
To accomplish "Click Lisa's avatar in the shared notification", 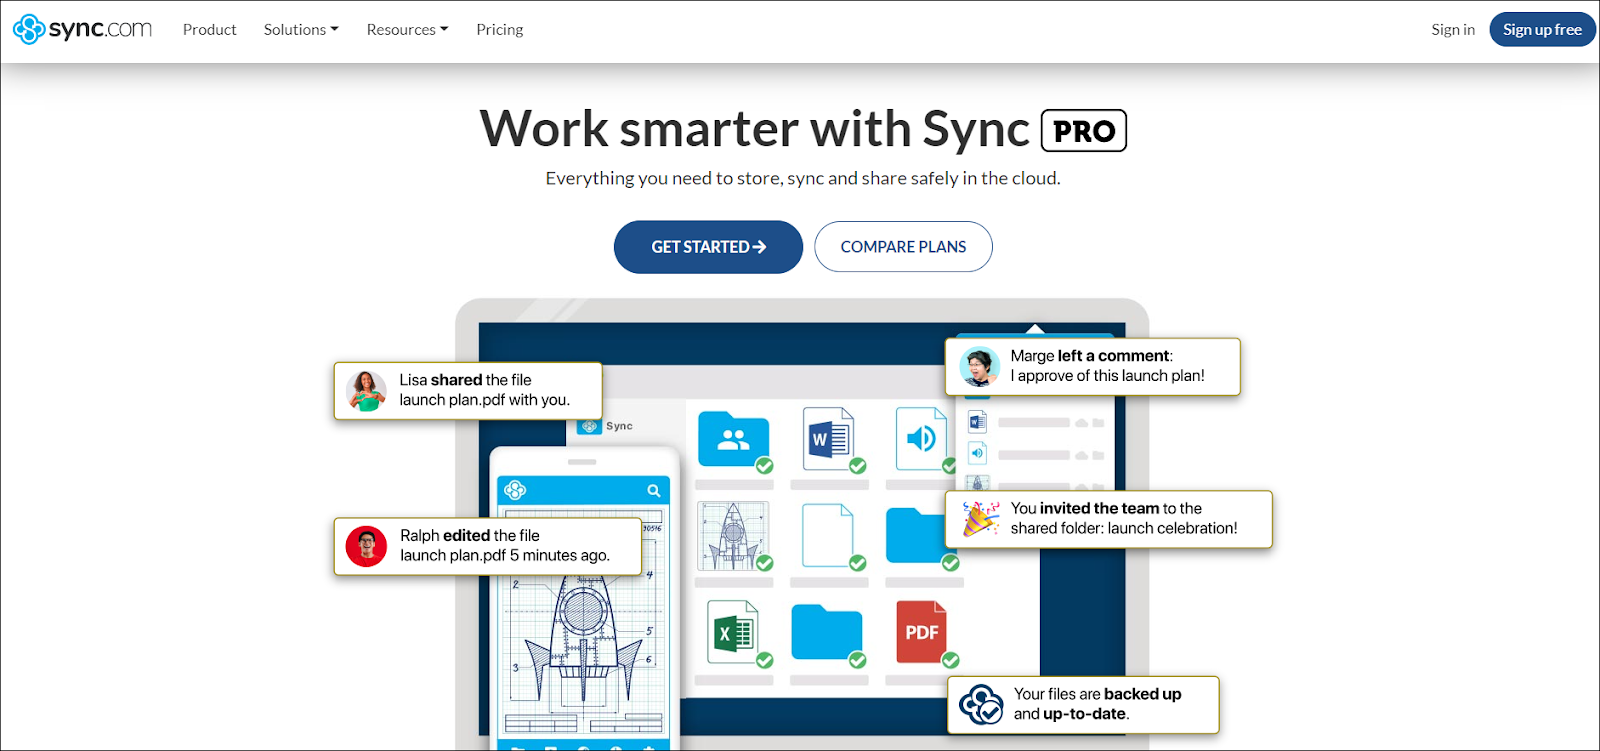I will coord(366,391).
